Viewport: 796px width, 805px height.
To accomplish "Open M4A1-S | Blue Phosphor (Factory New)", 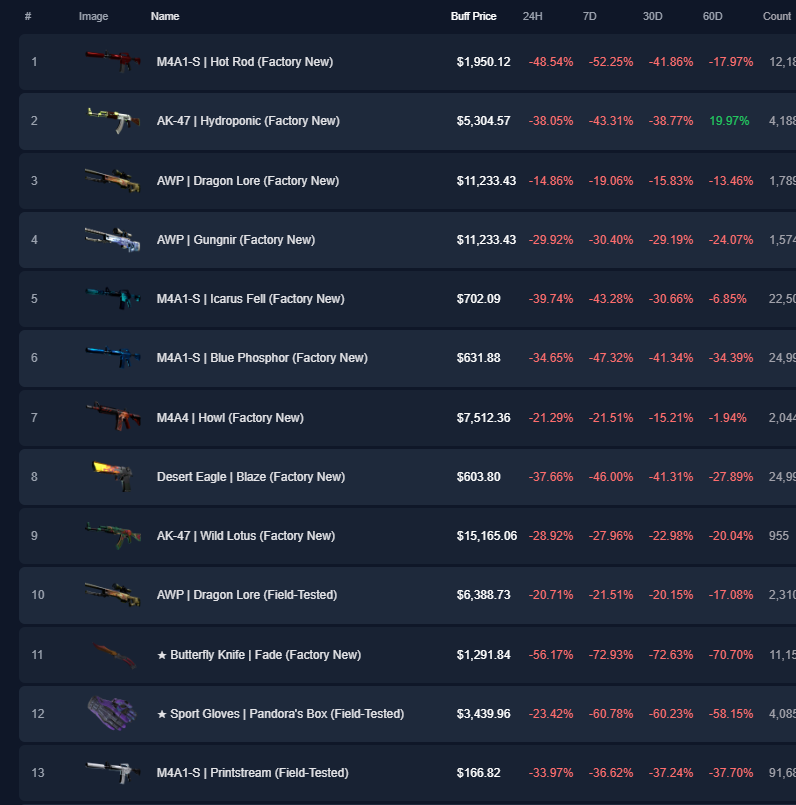I will [262, 358].
